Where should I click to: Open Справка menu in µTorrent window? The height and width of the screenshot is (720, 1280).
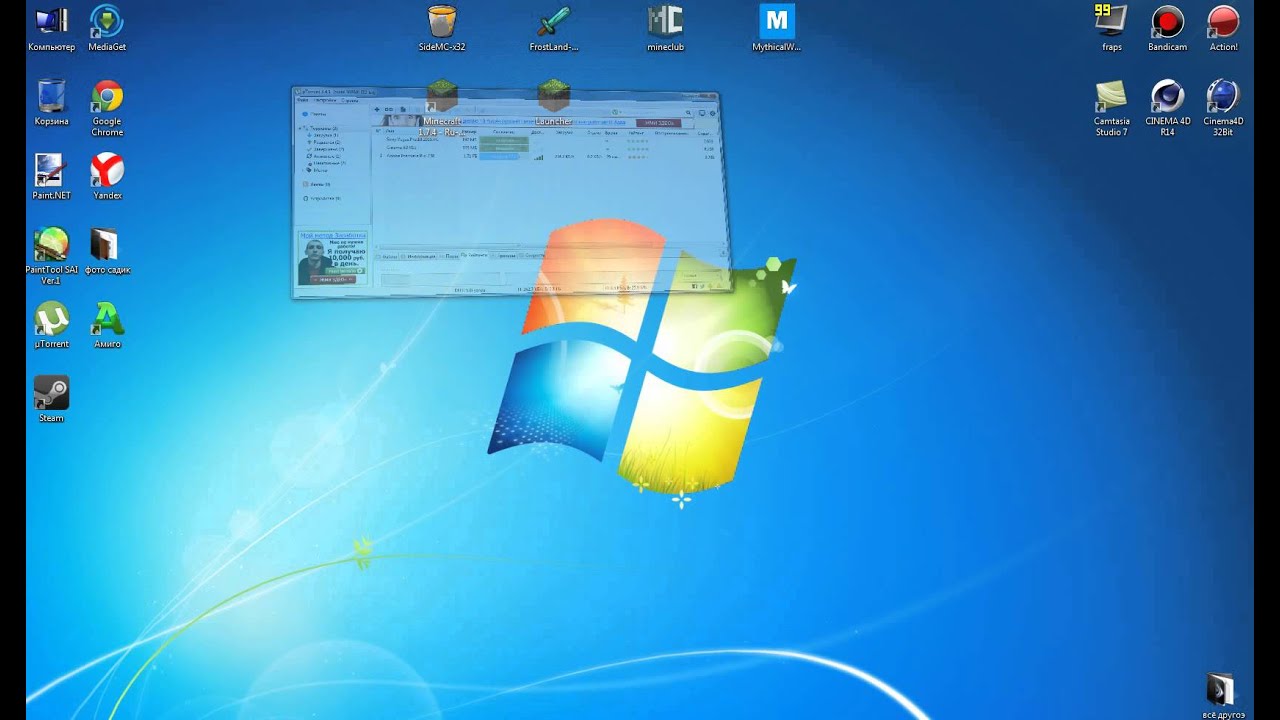coord(350,100)
